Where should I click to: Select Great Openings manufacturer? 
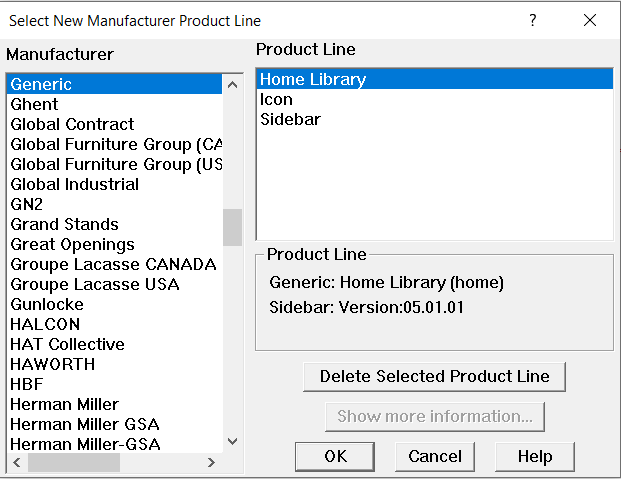coord(114,244)
